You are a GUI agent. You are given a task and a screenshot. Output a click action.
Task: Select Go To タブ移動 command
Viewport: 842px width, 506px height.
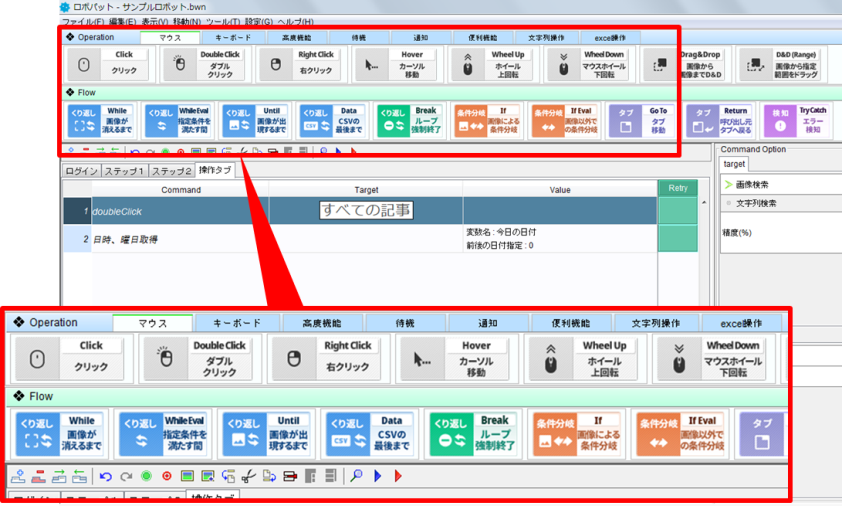[642, 120]
